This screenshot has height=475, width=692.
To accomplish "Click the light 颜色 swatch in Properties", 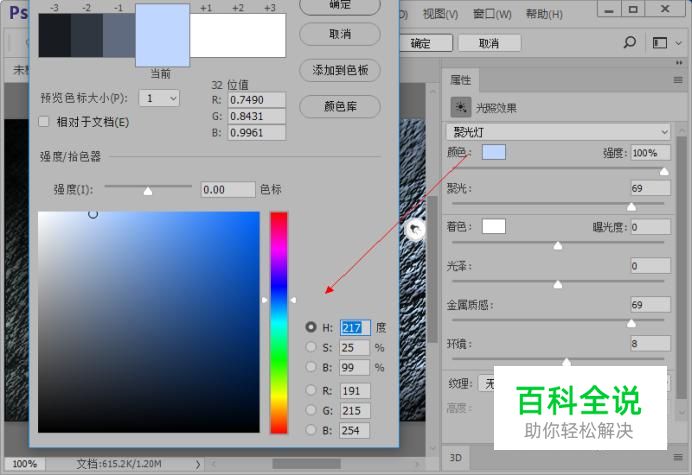I will click(494, 152).
